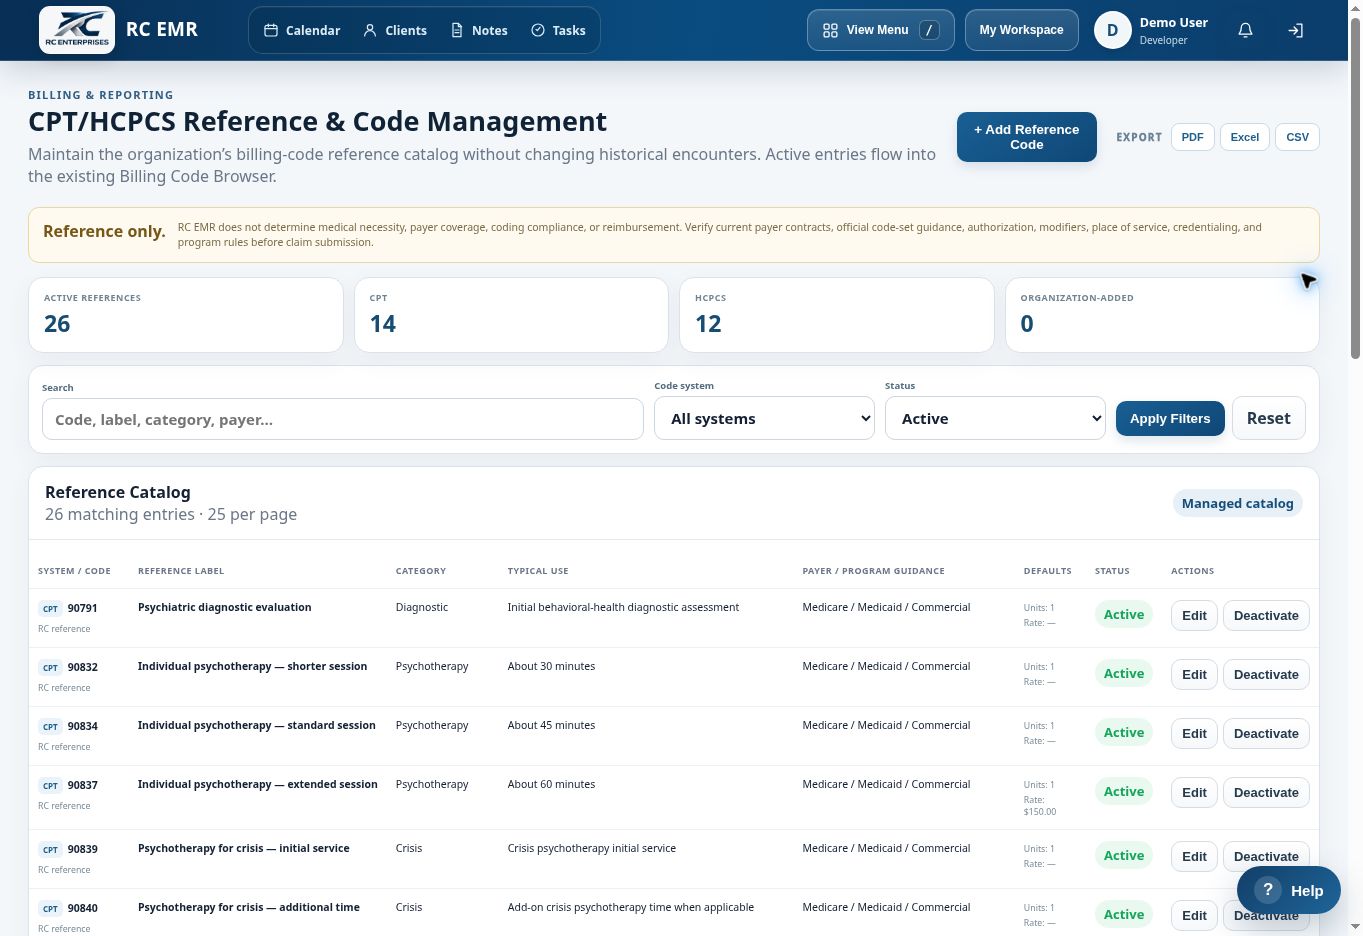This screenshot has width=1363, height=936.
Task: Click Active status badge for 90791
Action: (1123, 615)
